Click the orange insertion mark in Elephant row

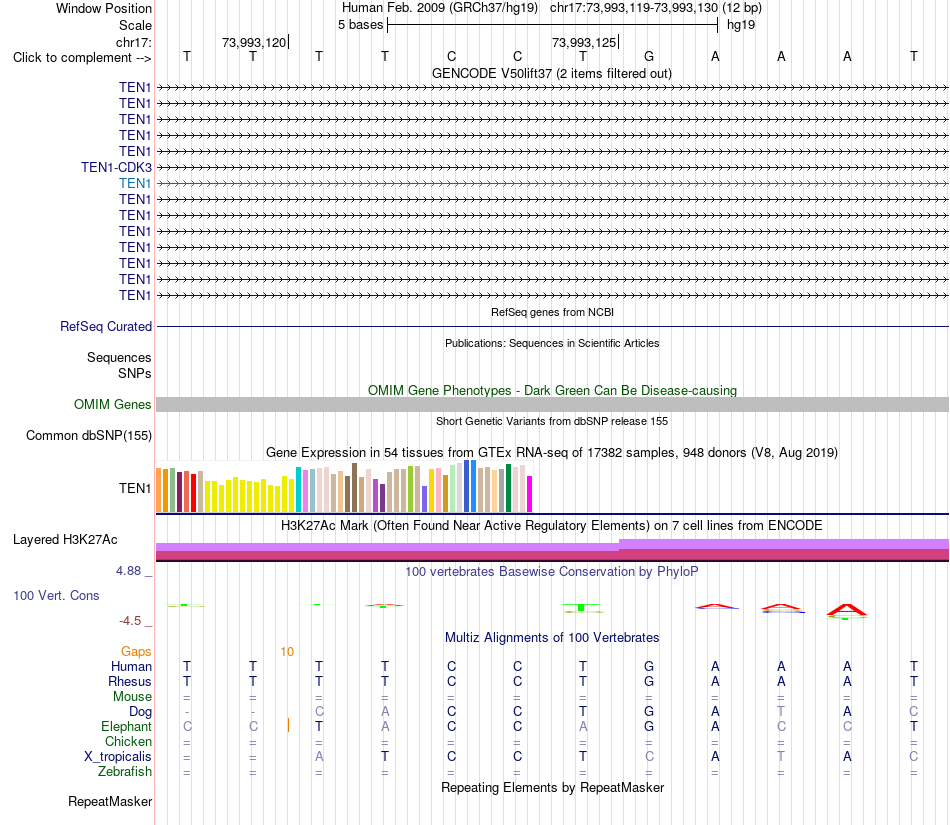[288, 725]
